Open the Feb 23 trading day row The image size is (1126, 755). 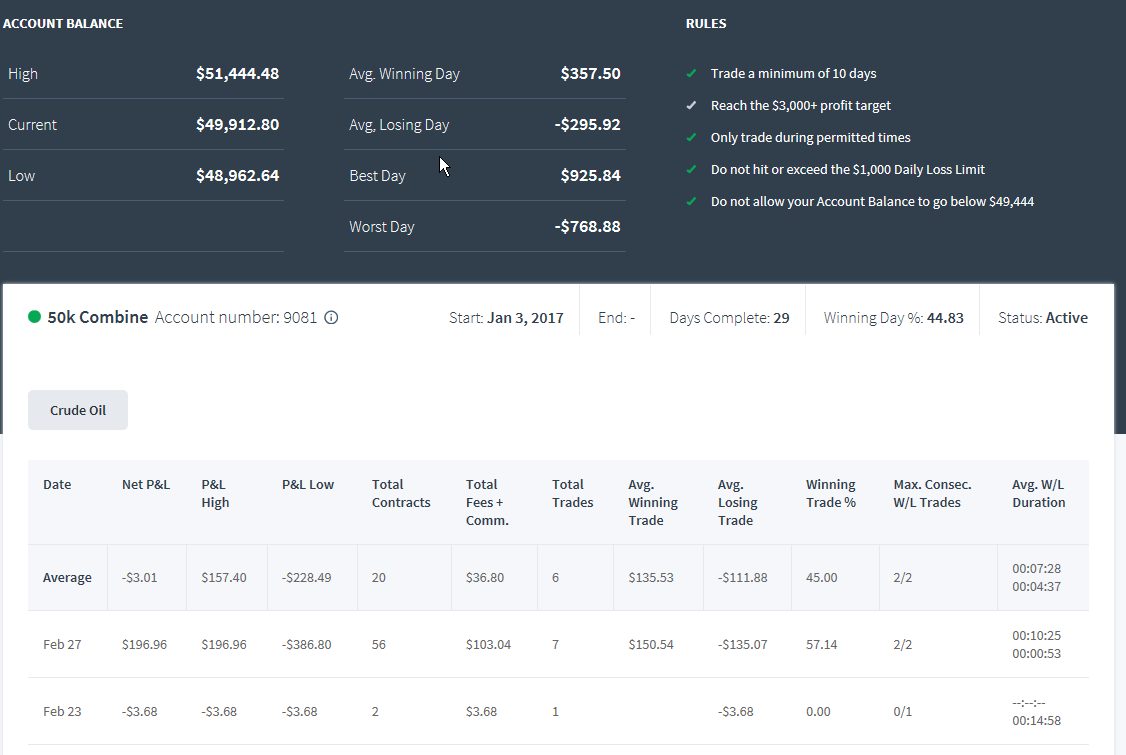click(558, 711)
